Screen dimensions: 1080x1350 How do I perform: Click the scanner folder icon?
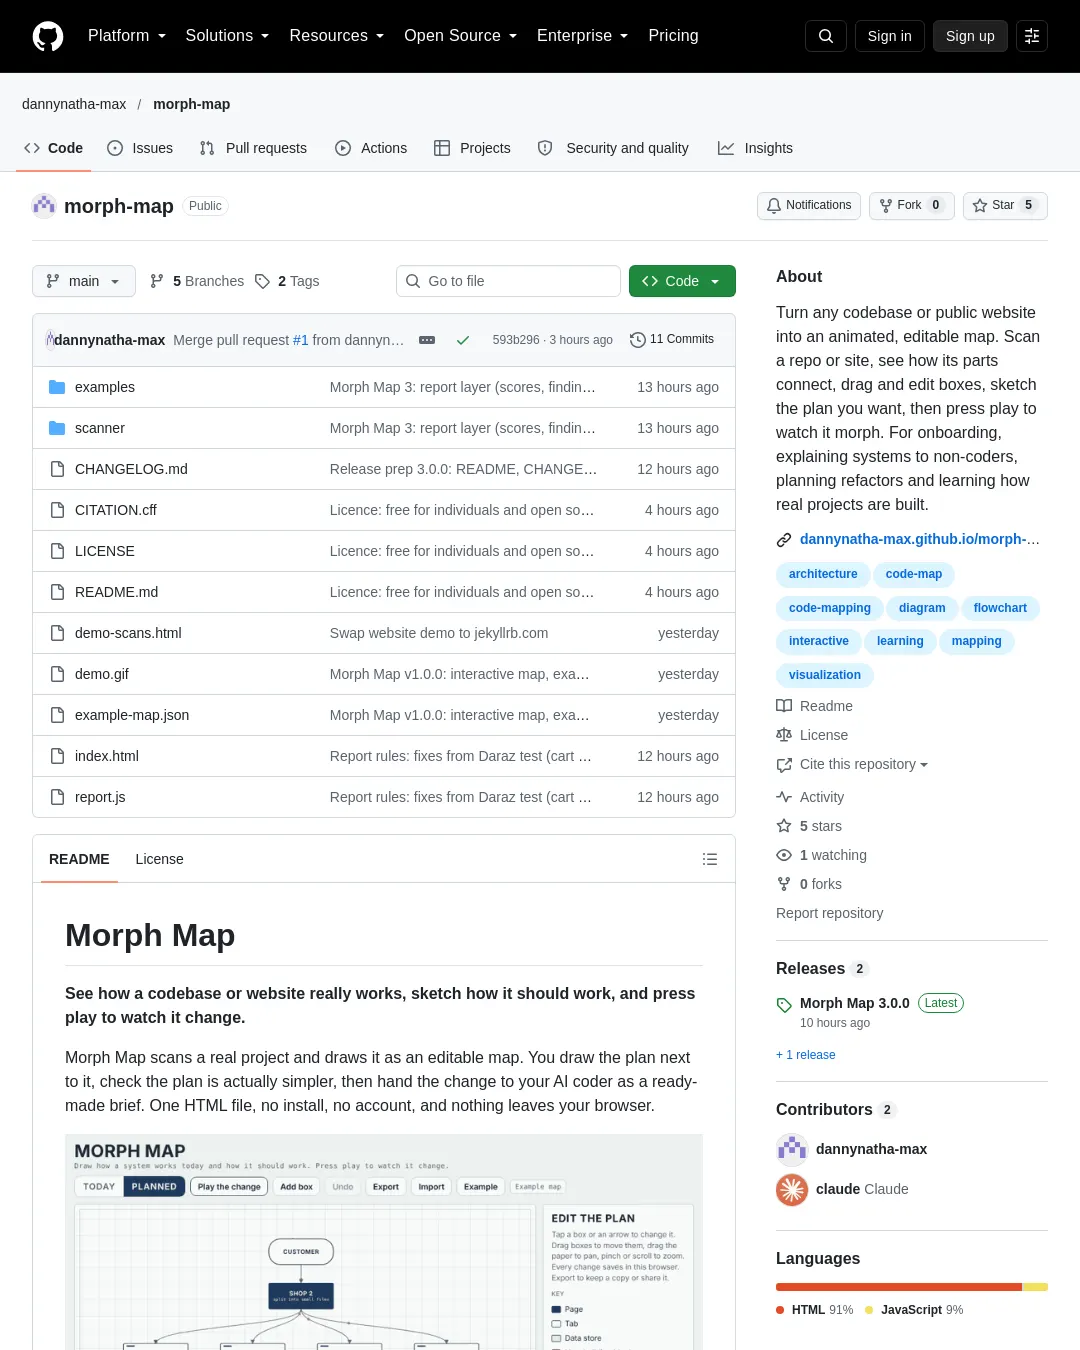57,428
